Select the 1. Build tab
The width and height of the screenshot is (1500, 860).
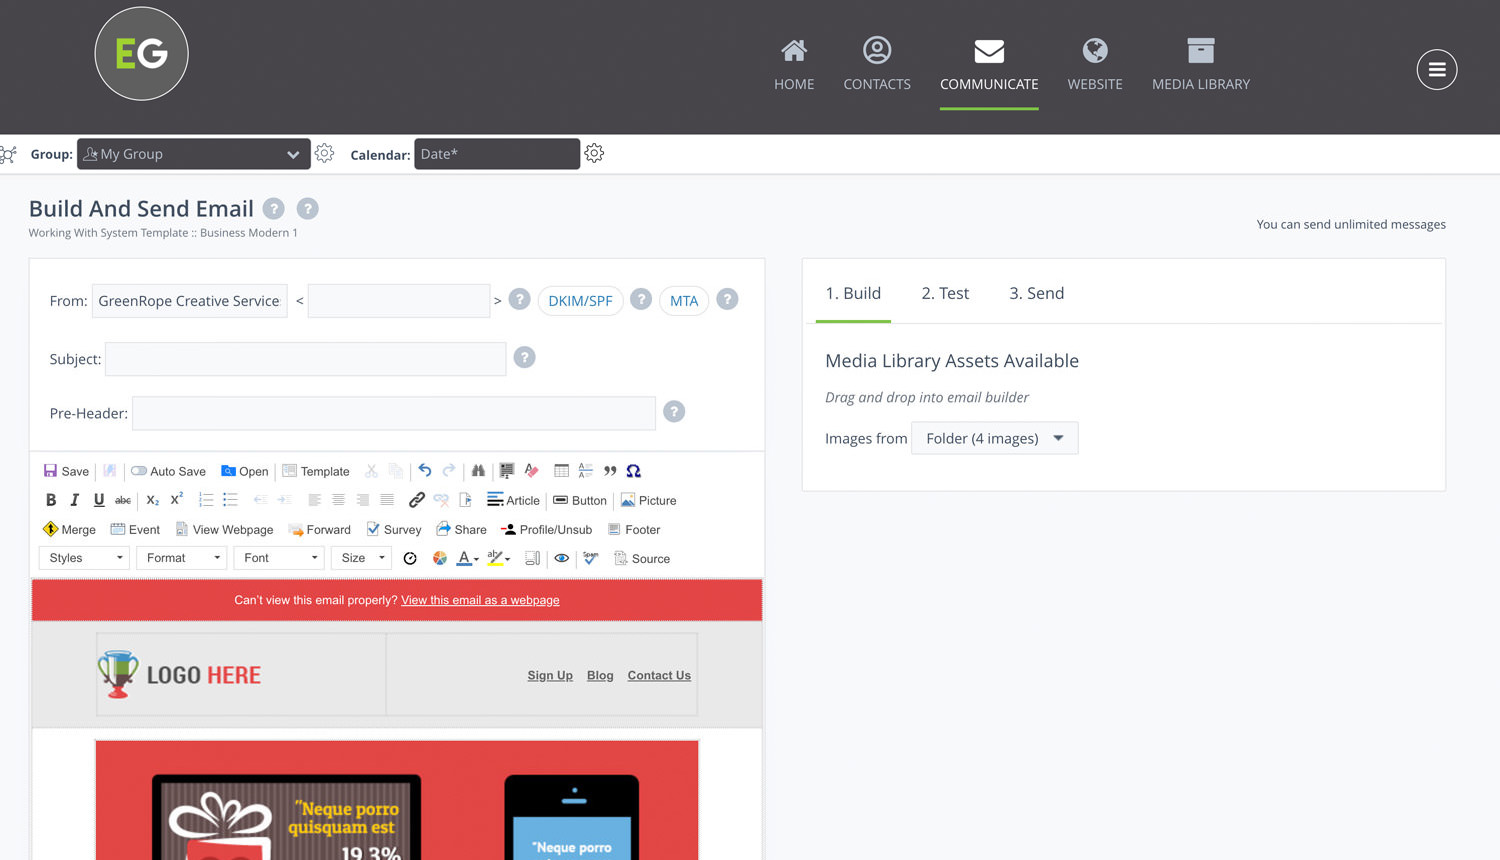pos(853,293)
